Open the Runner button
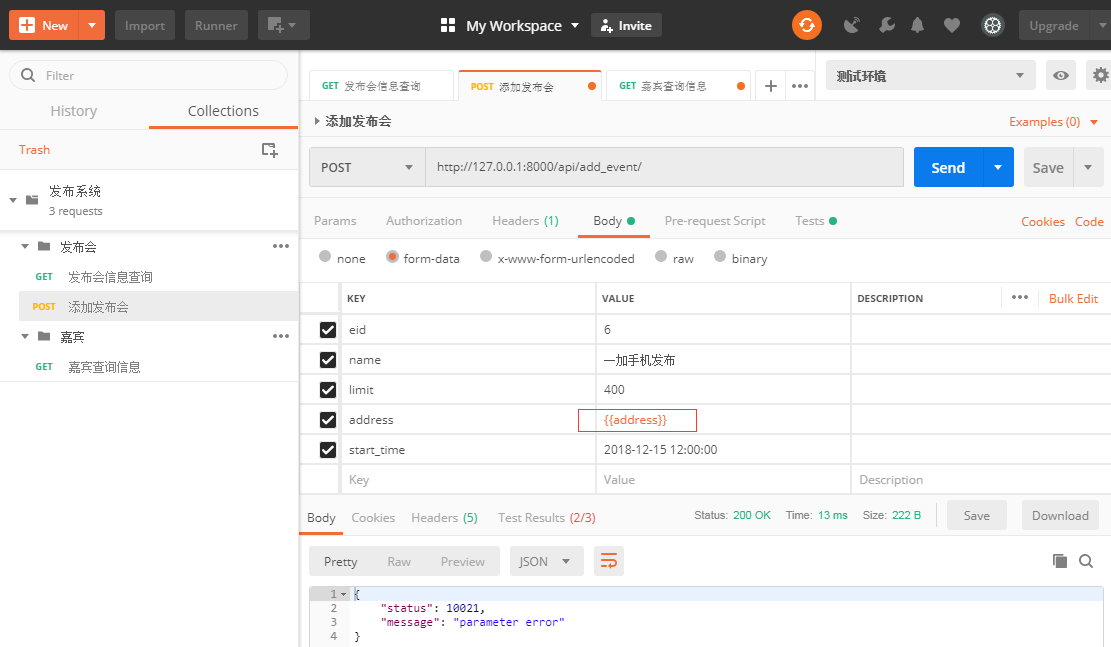The image size is (1111, 647). coord(216,26)
